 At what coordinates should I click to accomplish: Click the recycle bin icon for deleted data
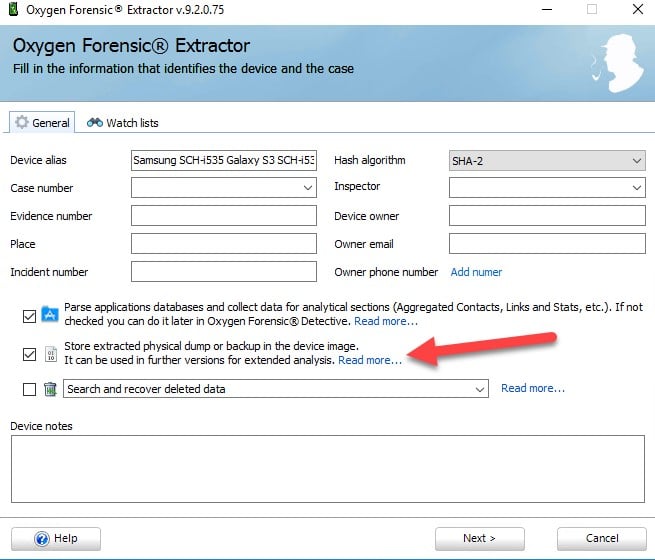coord(50,389)
